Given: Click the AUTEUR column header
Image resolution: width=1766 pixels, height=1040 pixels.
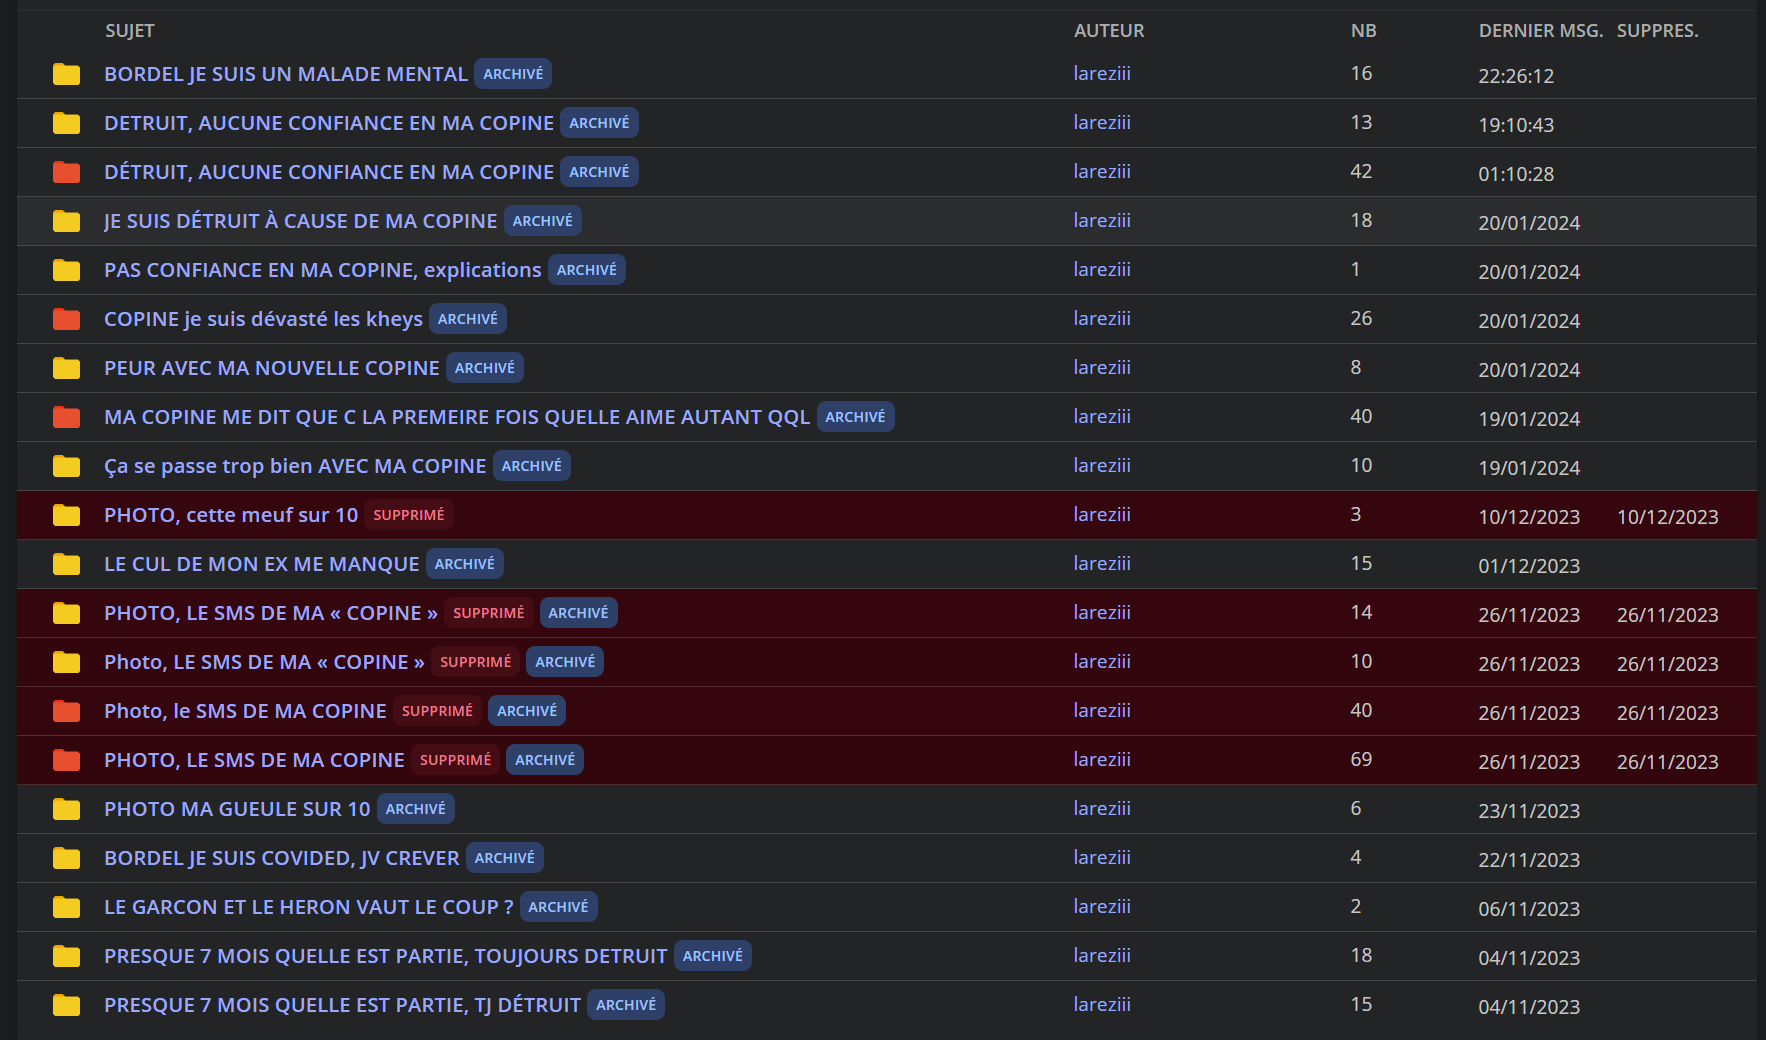Looking at the screenshot, I should (1109, 31).
